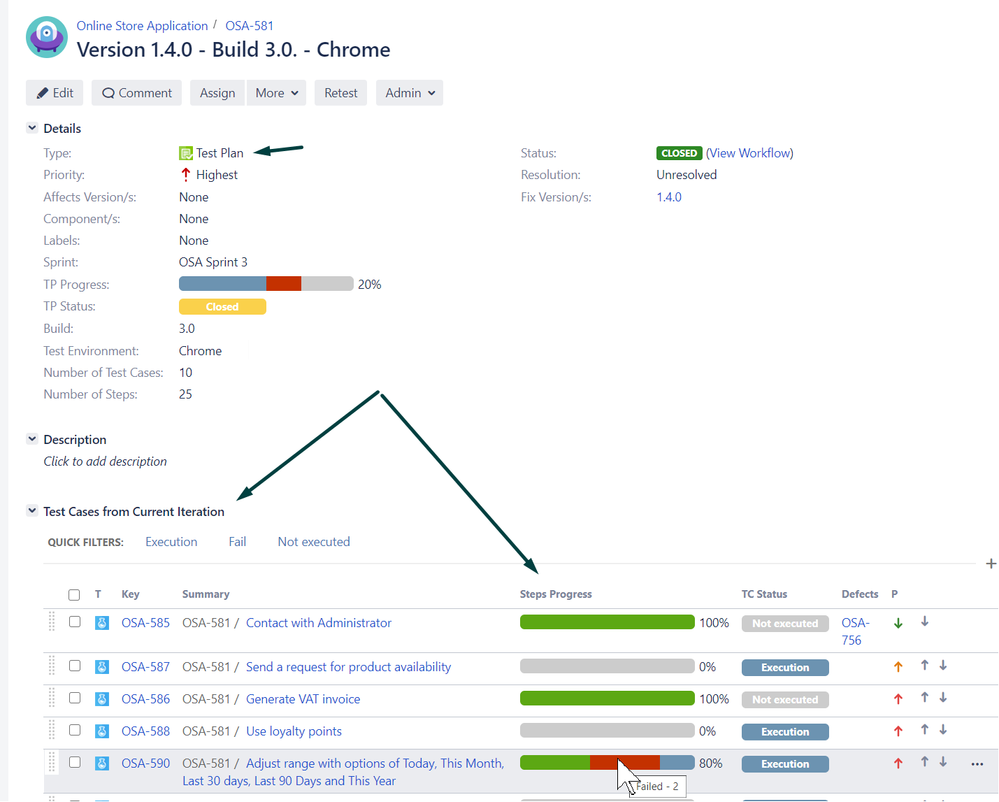Collapse the Description section
Viewport: 999px width, 802px height.
point(32,439)
